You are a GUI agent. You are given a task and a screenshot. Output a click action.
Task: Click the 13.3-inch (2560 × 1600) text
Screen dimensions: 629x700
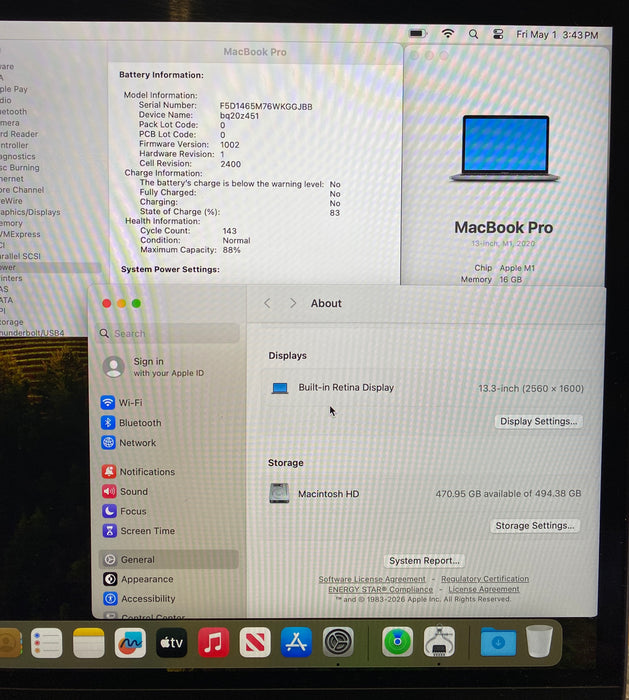coord(531,388)
